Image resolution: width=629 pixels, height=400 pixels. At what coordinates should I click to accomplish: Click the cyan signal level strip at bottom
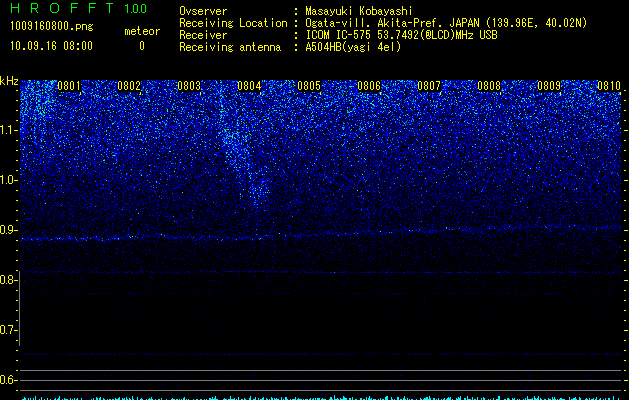click(321, 398)
